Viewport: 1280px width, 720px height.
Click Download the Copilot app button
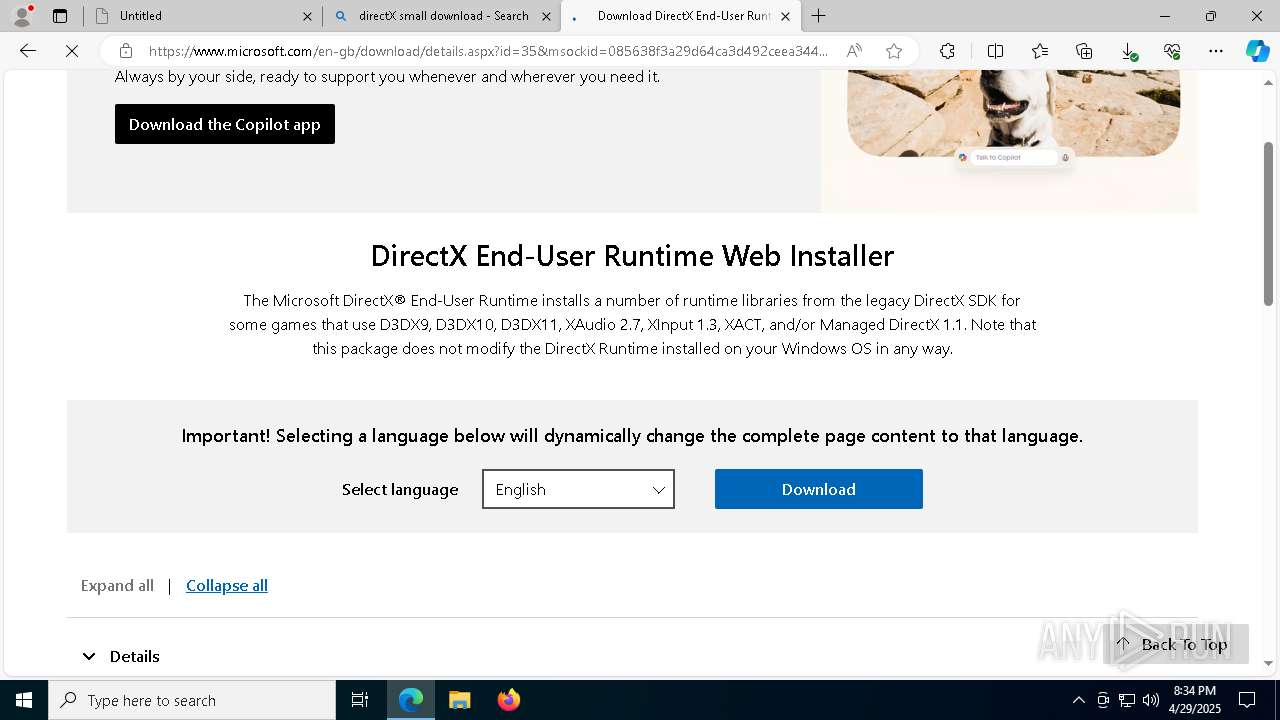click(225, 124)
